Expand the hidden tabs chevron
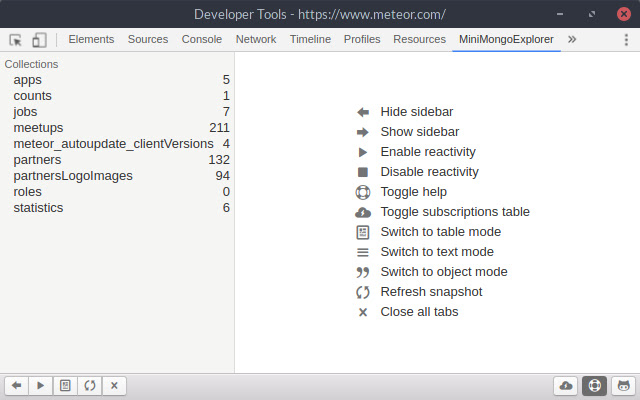640x400 pixels. pos(572,39)
